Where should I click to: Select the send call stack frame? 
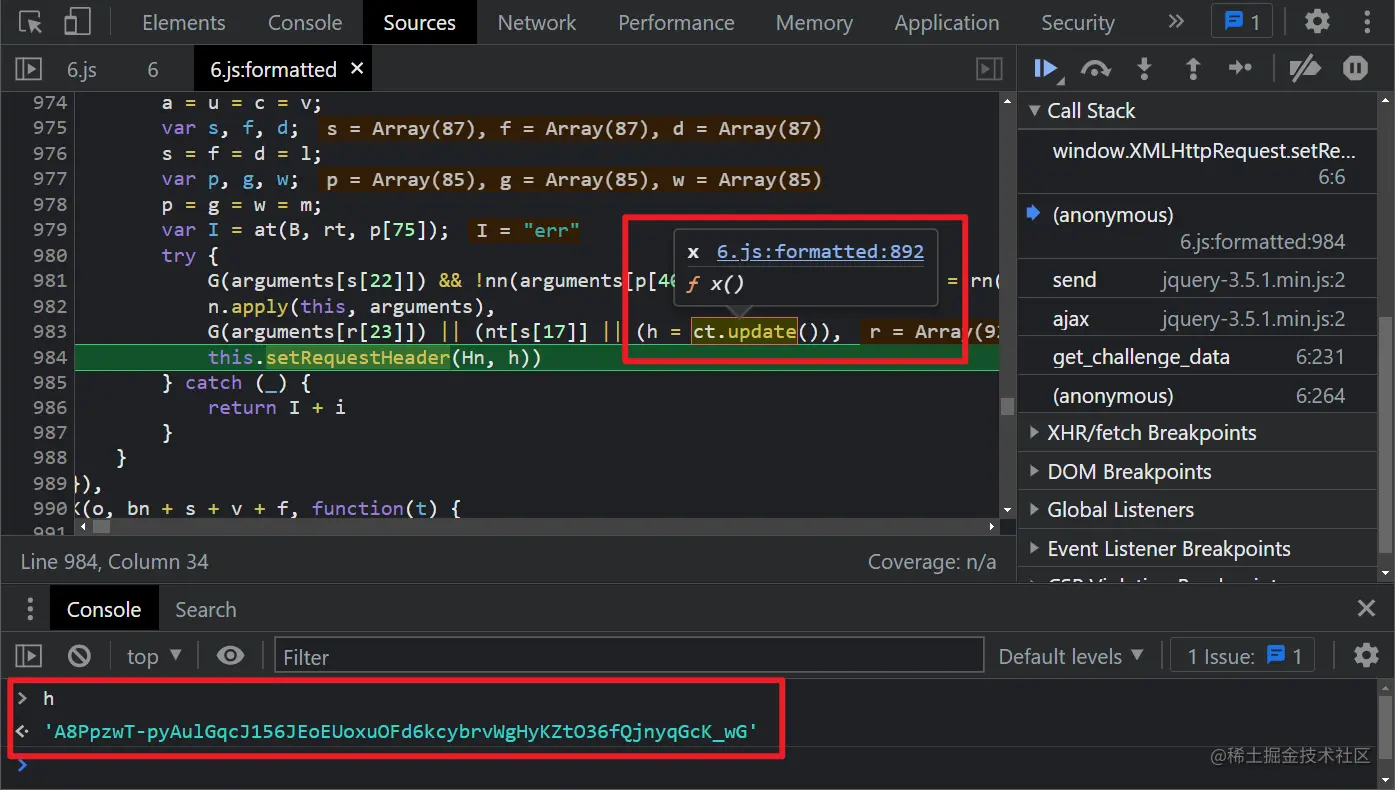[x=1197, y=280]
